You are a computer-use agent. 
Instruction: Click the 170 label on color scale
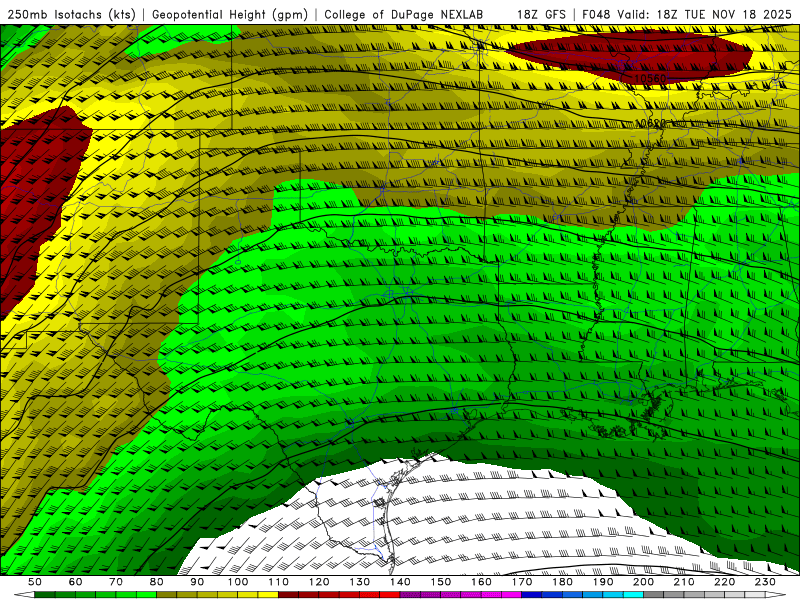click(x=522, y=582)
